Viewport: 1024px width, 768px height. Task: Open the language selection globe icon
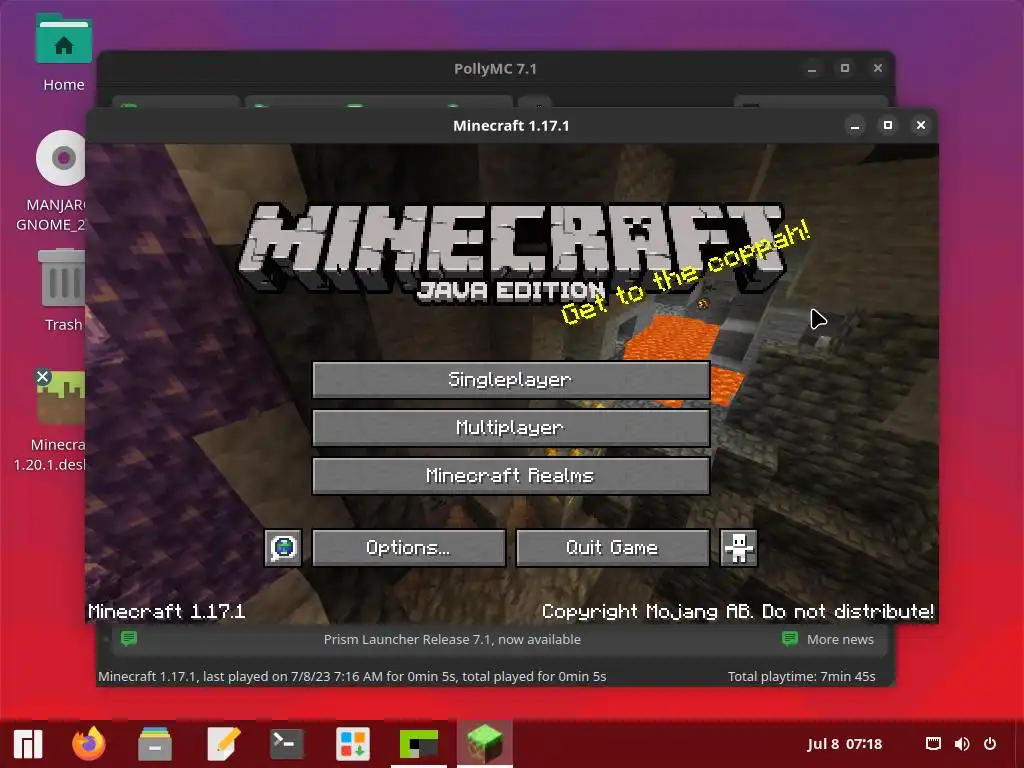point(283,547)
